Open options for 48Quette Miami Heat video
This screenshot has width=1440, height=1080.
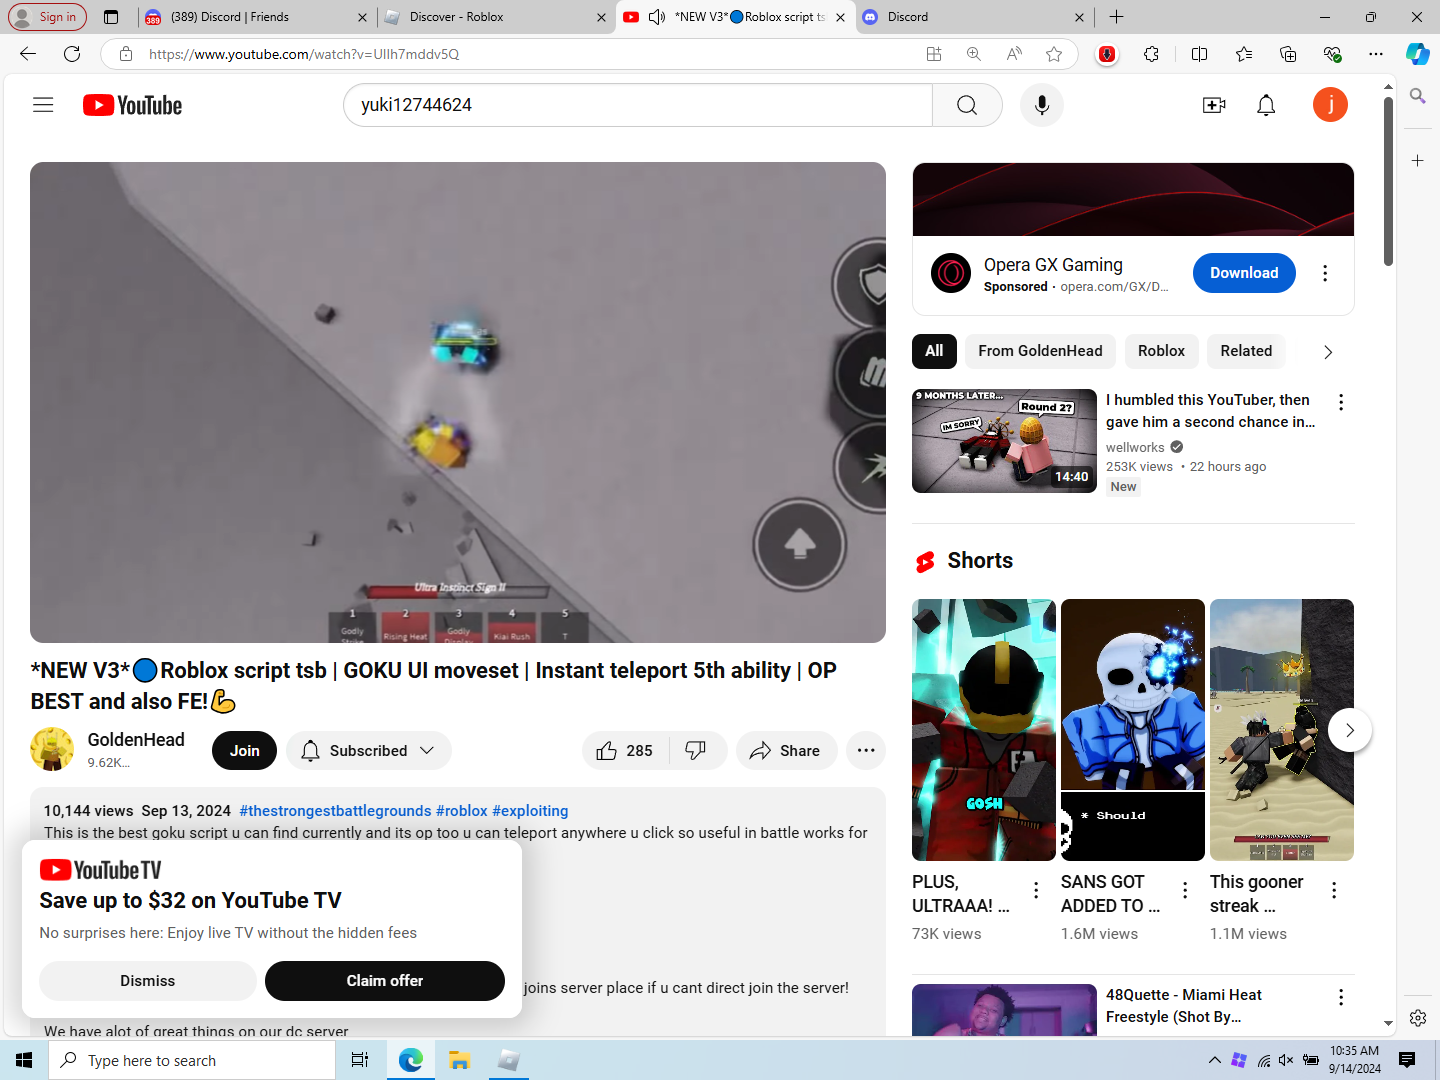(1341, 997)
